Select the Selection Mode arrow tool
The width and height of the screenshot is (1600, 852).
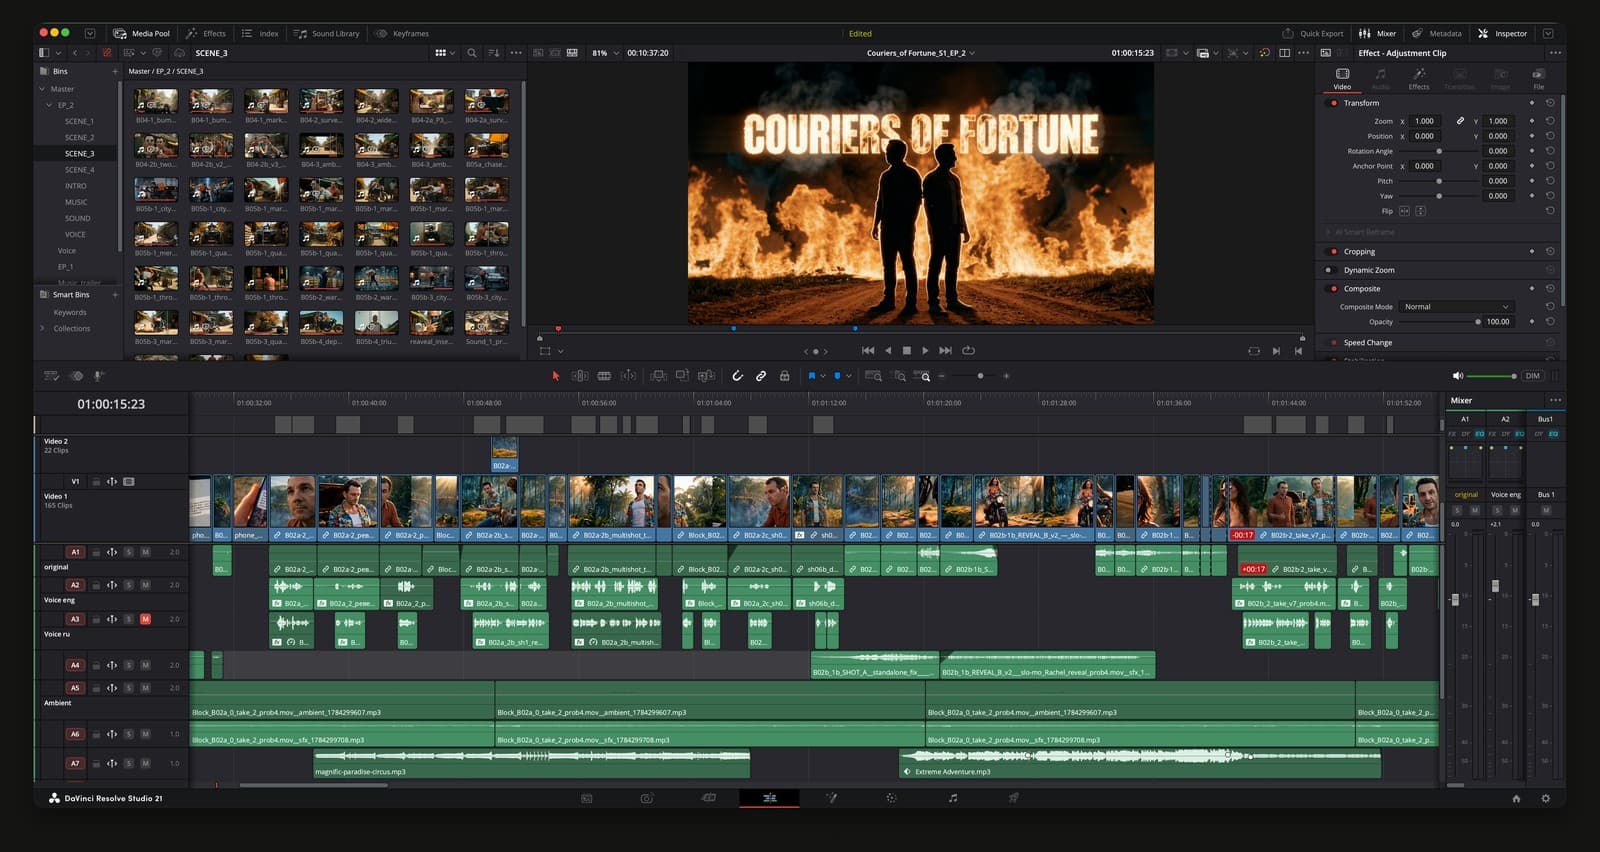pos(556,376)
